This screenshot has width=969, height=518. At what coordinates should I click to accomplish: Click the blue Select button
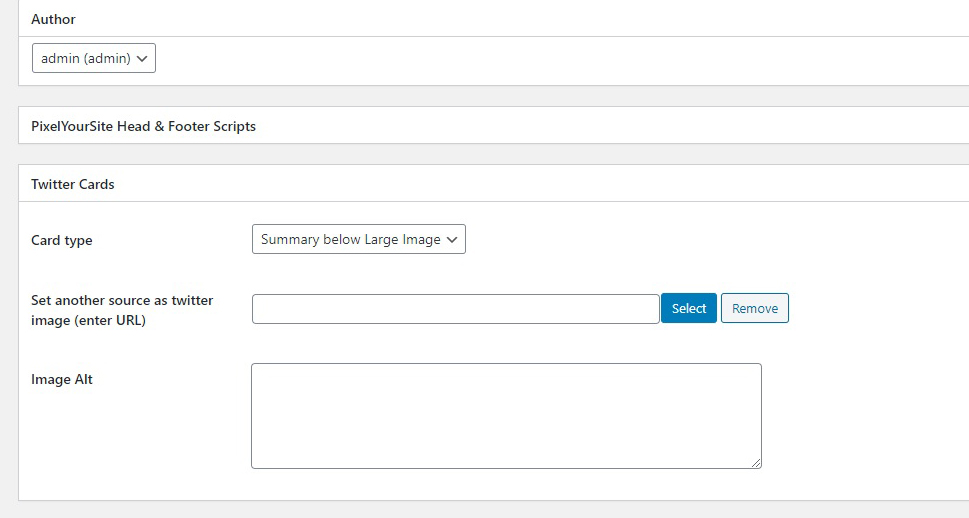pyautogui.click(x=688, y=308)
